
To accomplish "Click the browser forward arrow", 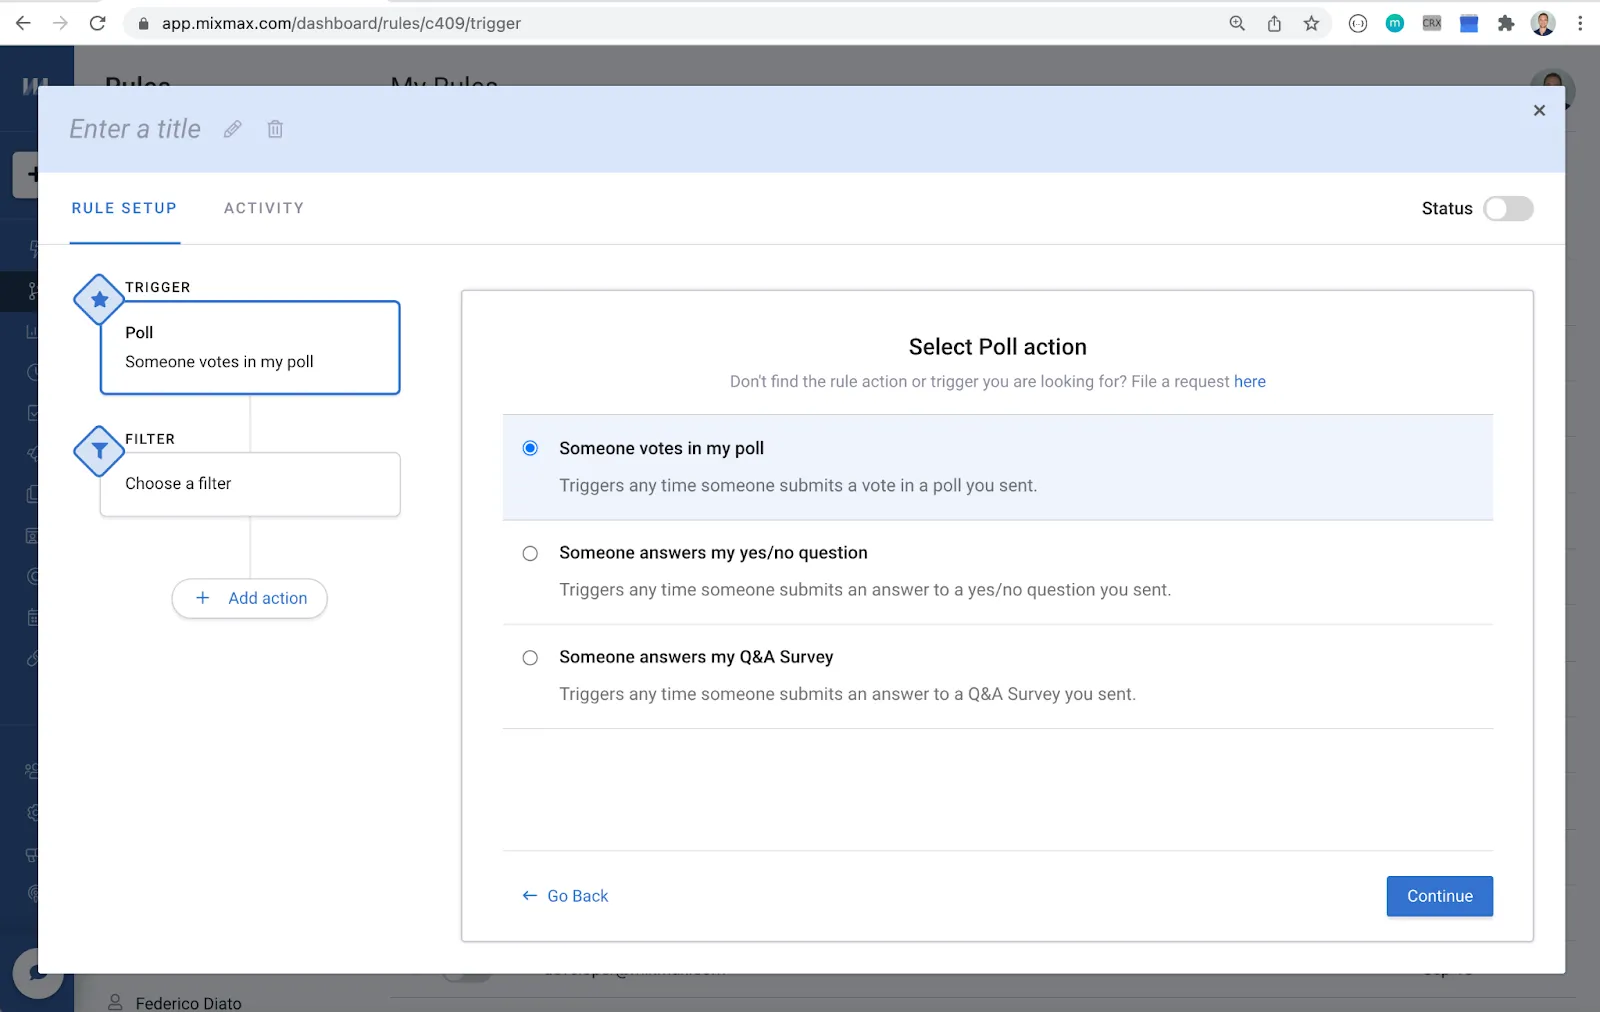I will pyautogui.click(x=60, y=23).
